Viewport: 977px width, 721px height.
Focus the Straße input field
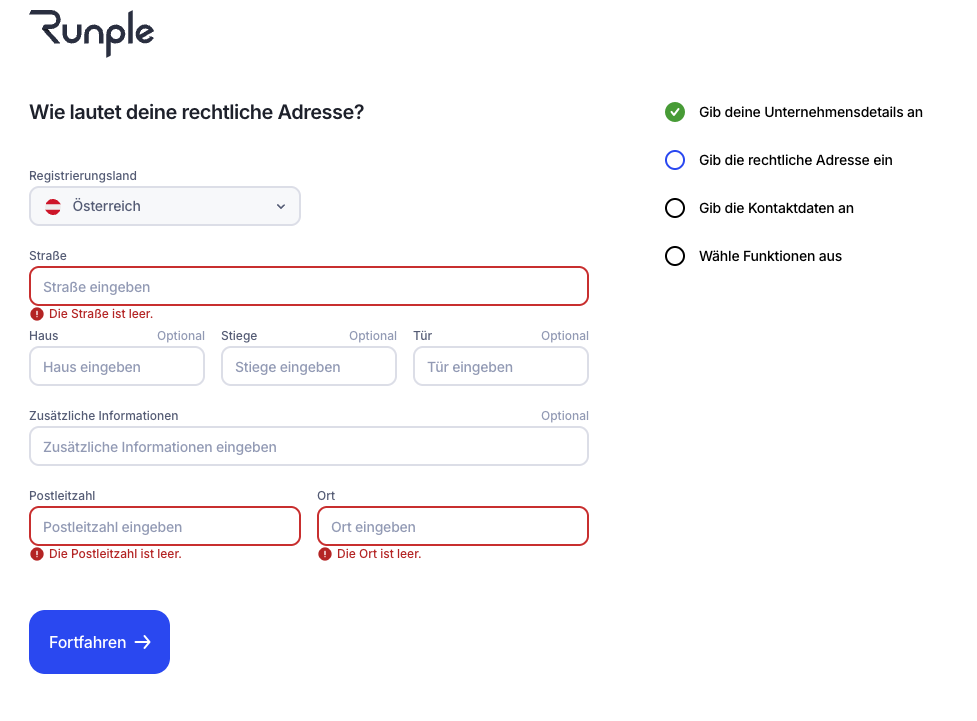pos(309,287)
